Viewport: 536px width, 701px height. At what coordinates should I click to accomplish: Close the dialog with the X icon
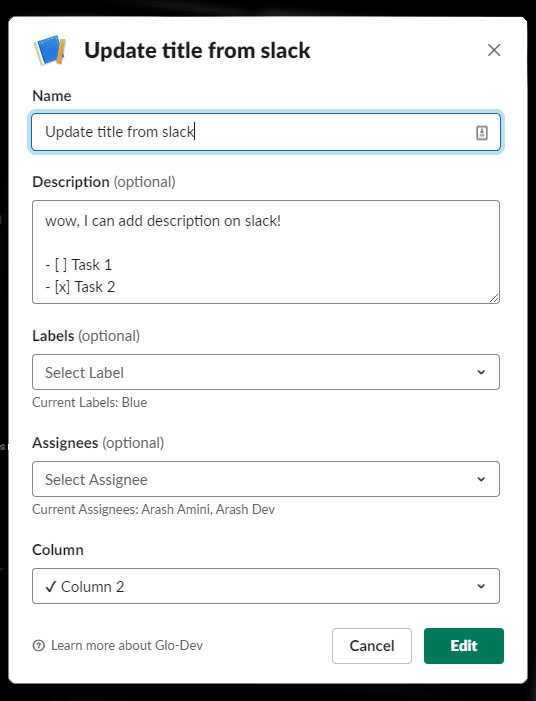tap(494, 50)
